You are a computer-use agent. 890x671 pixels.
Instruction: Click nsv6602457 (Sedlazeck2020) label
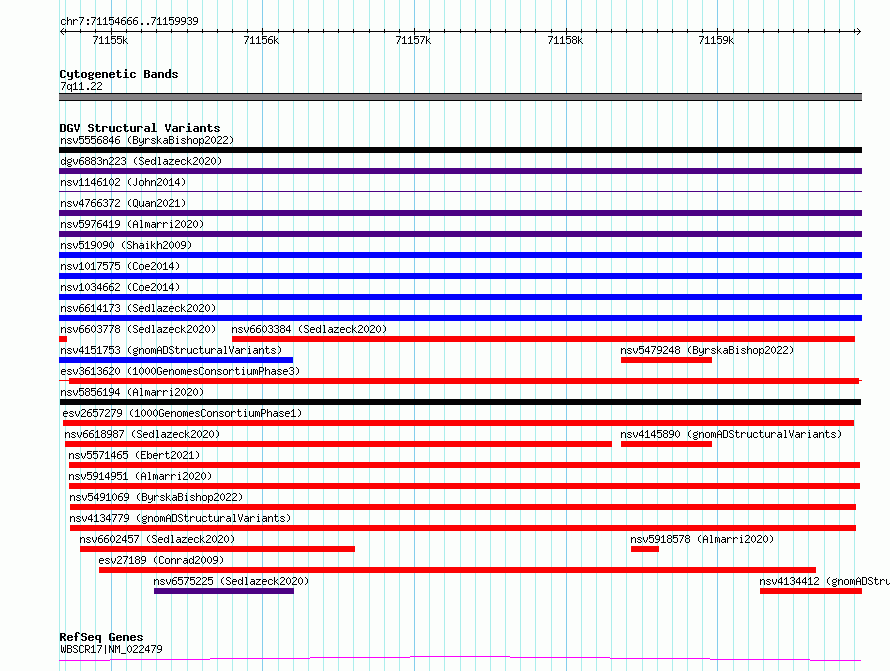click(157, 539)
